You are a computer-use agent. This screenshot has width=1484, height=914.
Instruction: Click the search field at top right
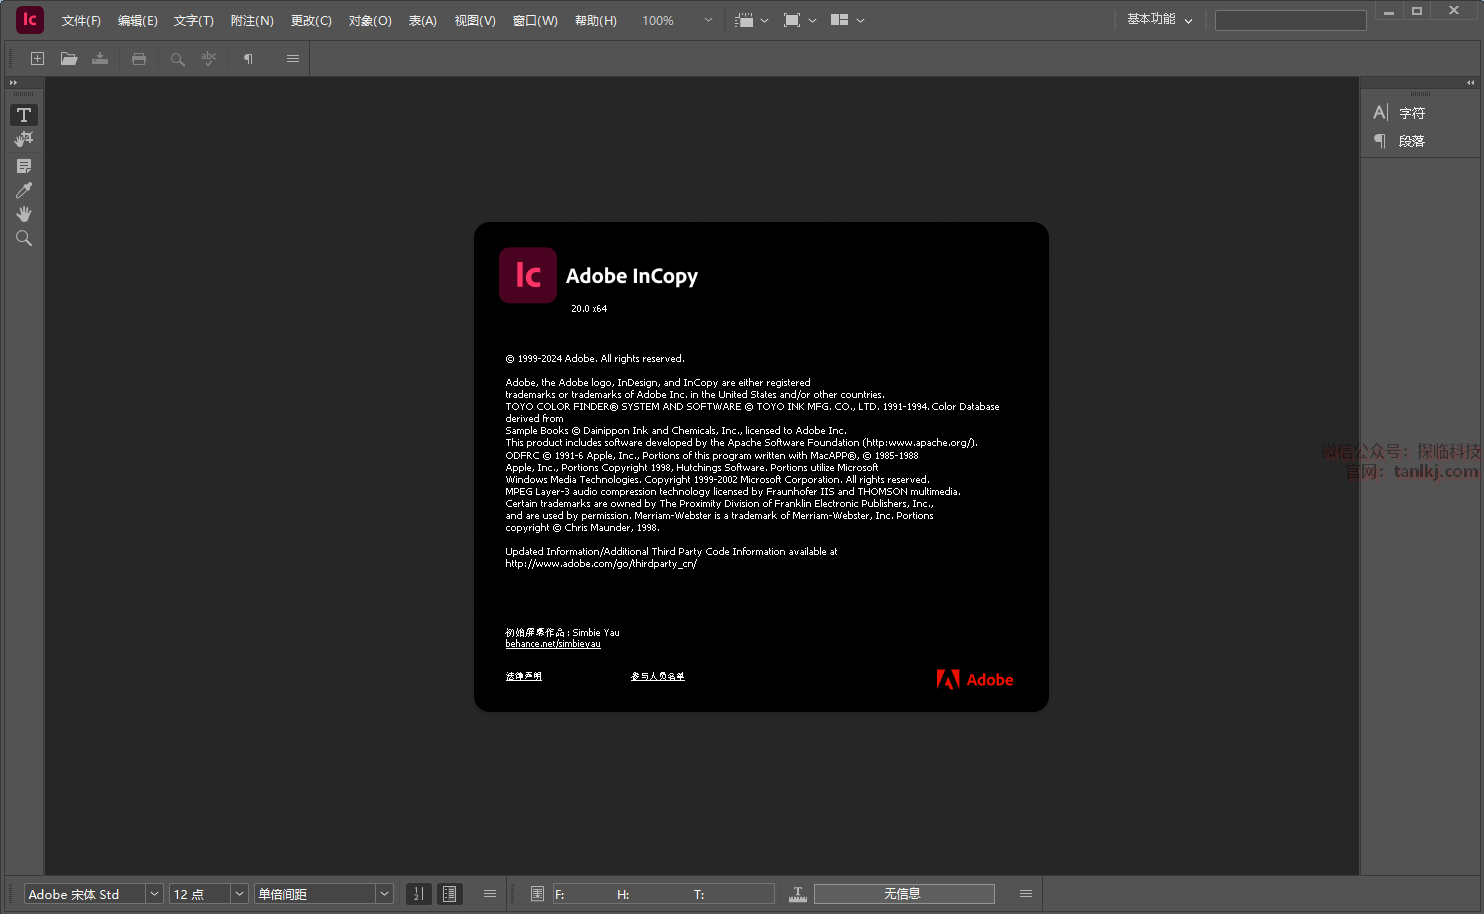(x=1290, y=21)
